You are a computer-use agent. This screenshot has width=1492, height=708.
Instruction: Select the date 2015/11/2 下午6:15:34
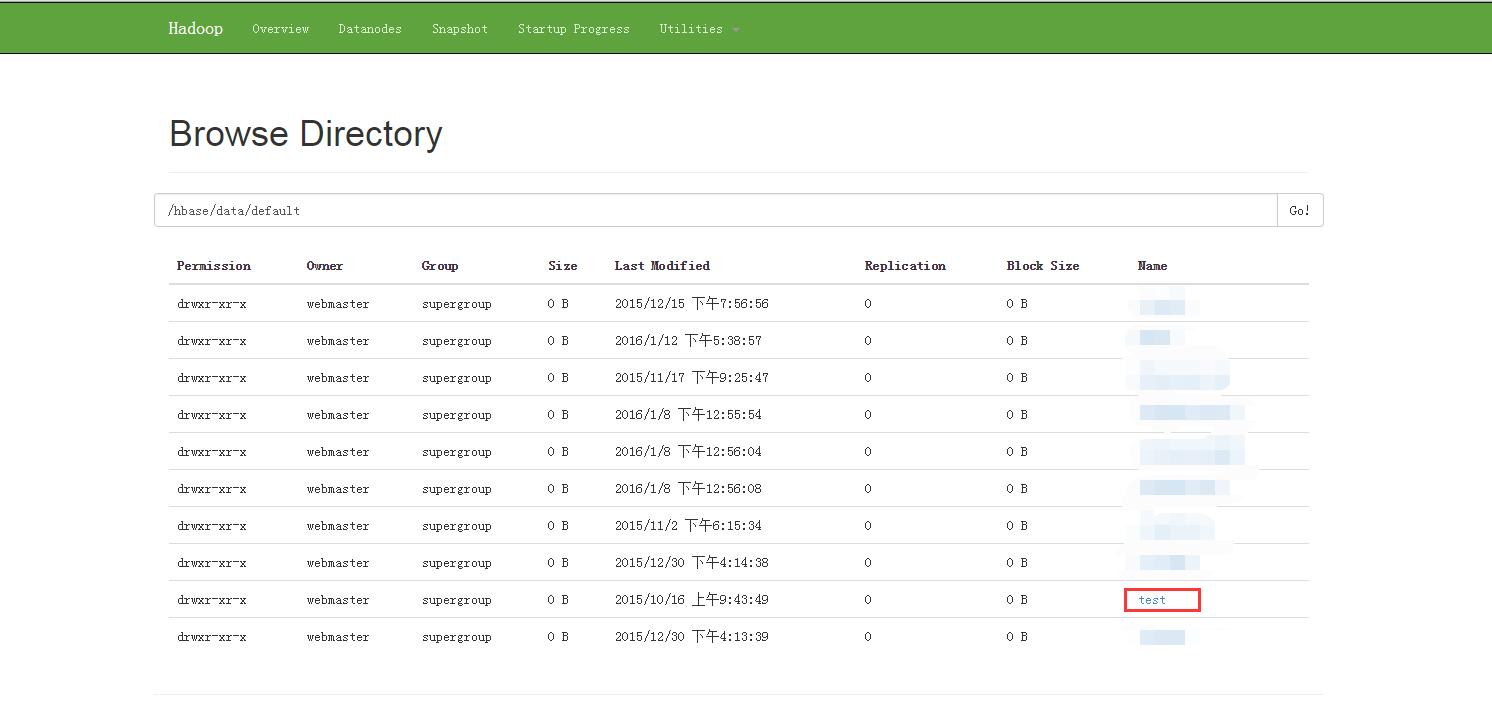click(688, 526)
